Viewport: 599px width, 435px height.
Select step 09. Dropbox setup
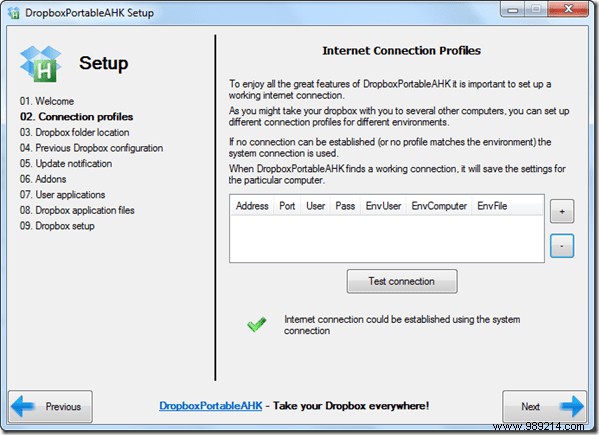click(x=57, y=226)
